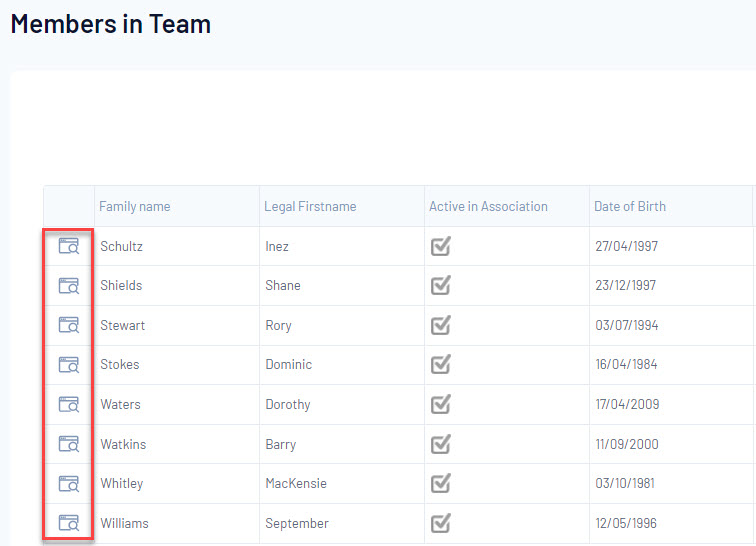Toggle Active checkbox for Rory Stewart
This screenshot has height=546, width=756.
(440, 325)
